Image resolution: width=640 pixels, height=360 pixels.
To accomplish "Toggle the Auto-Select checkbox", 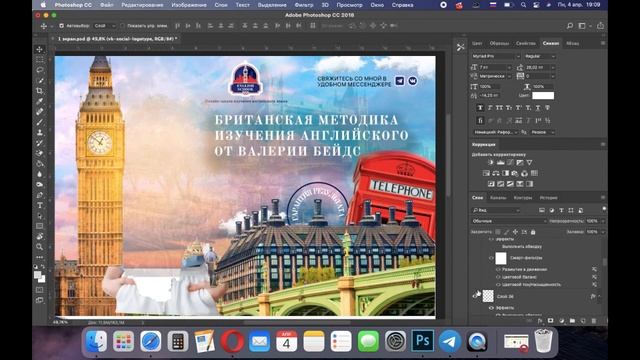I will [x=62, y=26].
